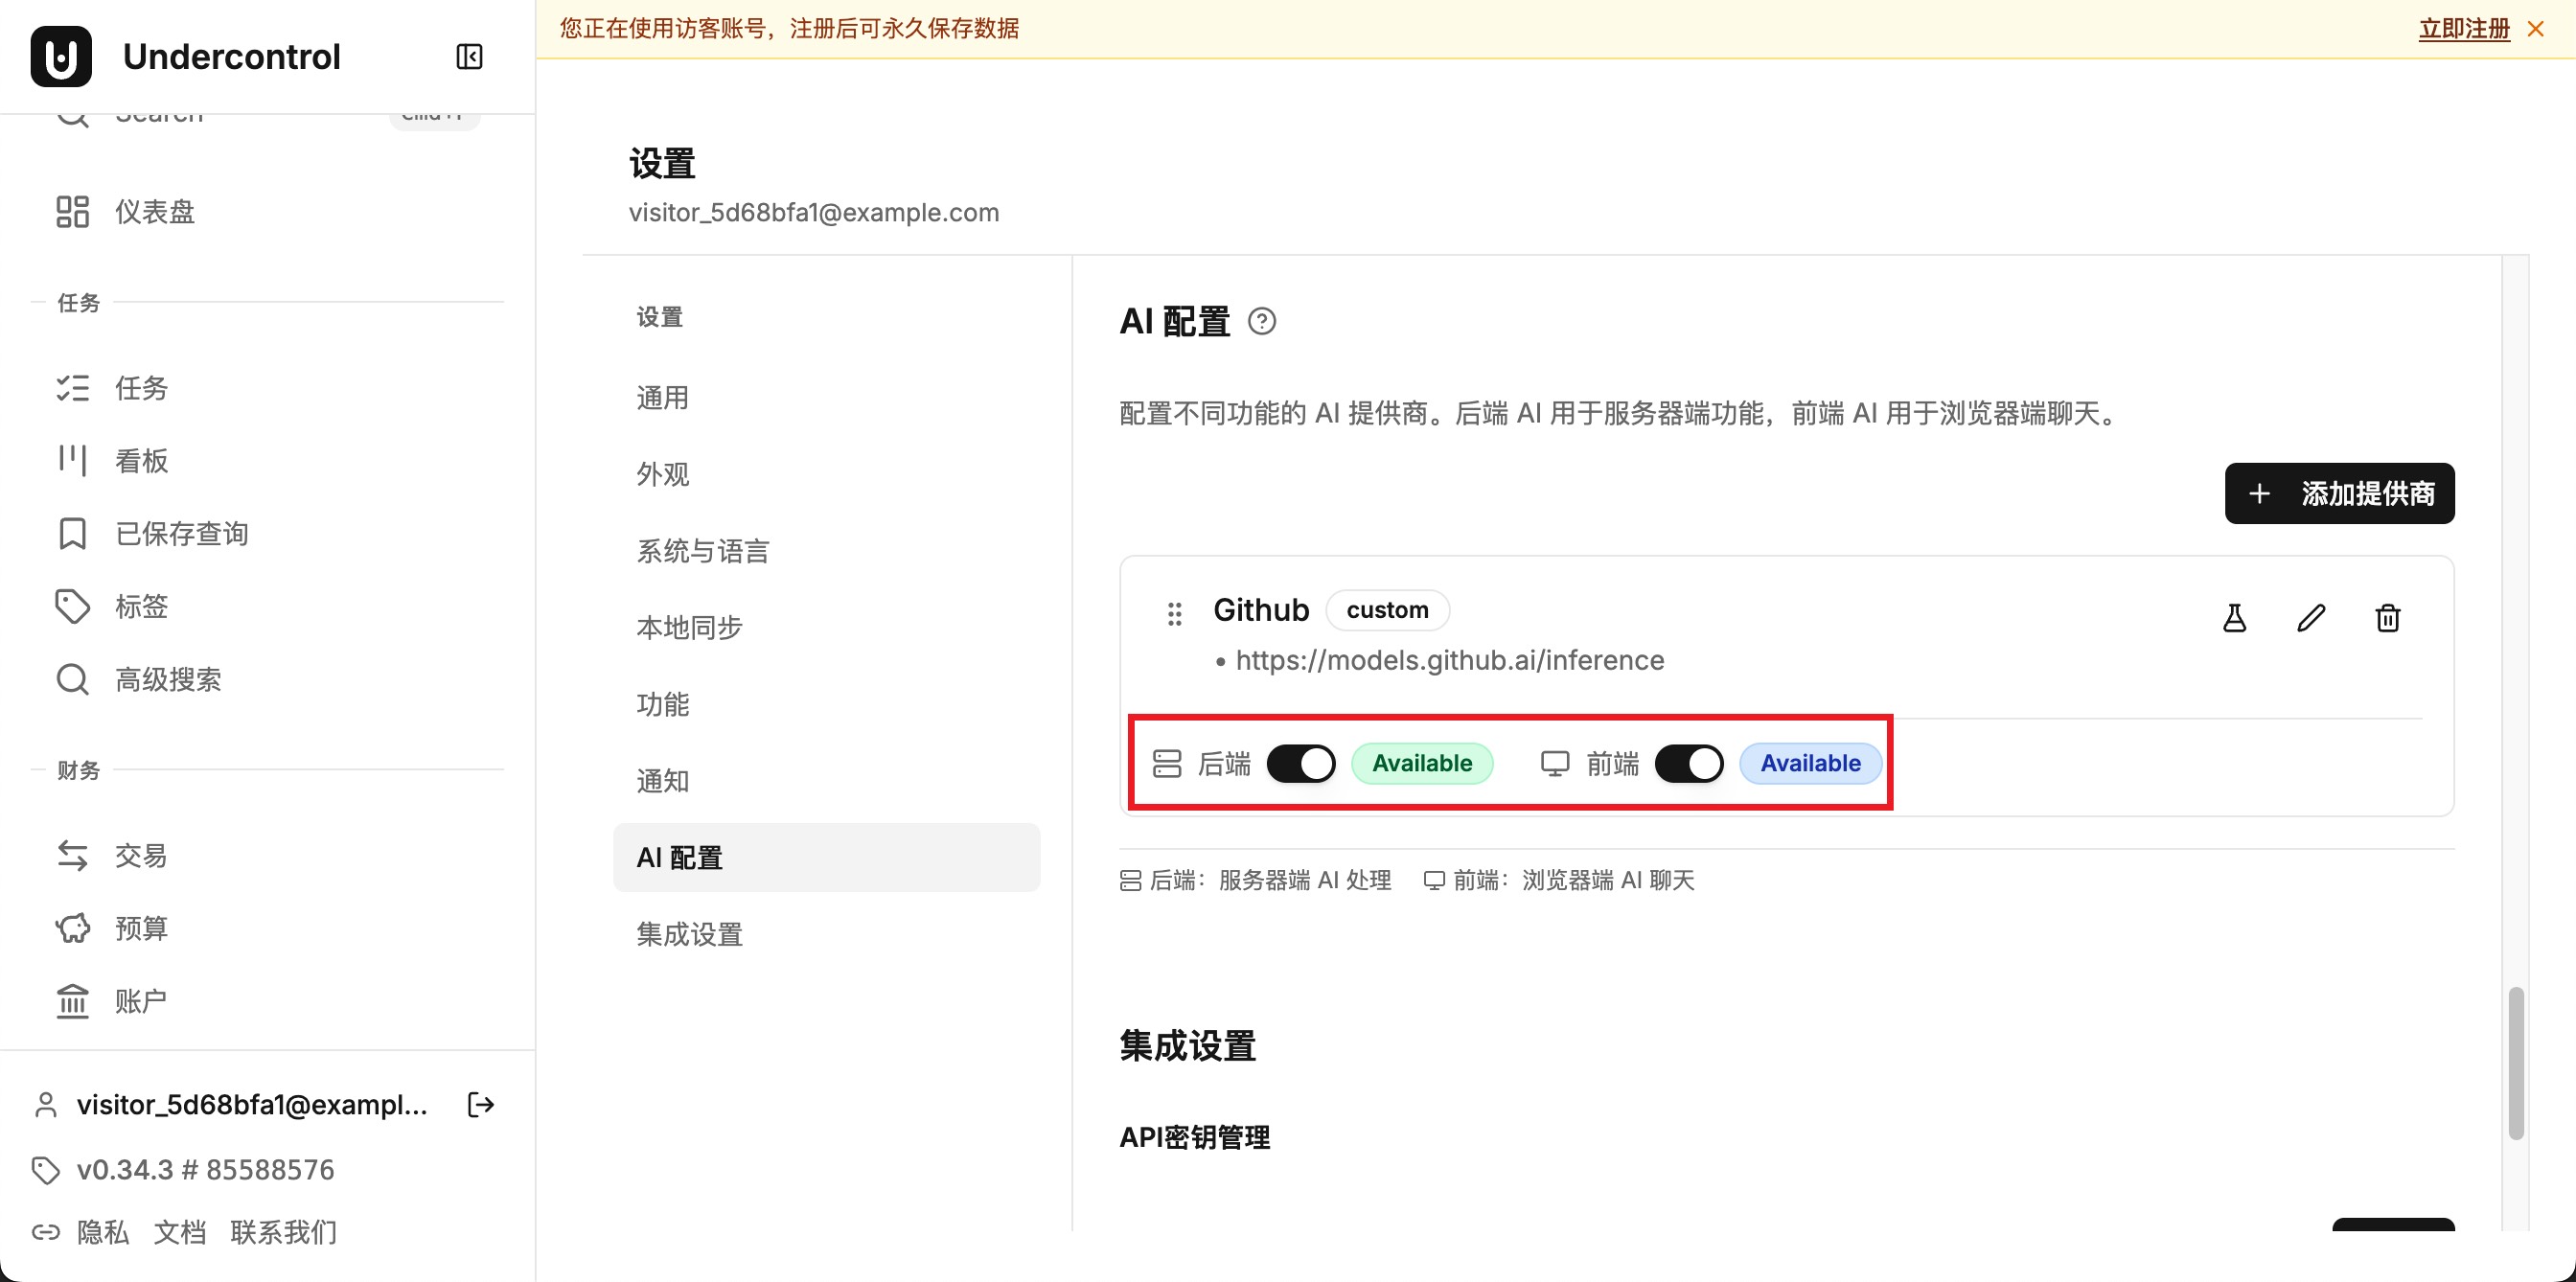Open 隐私 privacy link
Screen dimensions: 2576x1282
(x=103, y=1232)
